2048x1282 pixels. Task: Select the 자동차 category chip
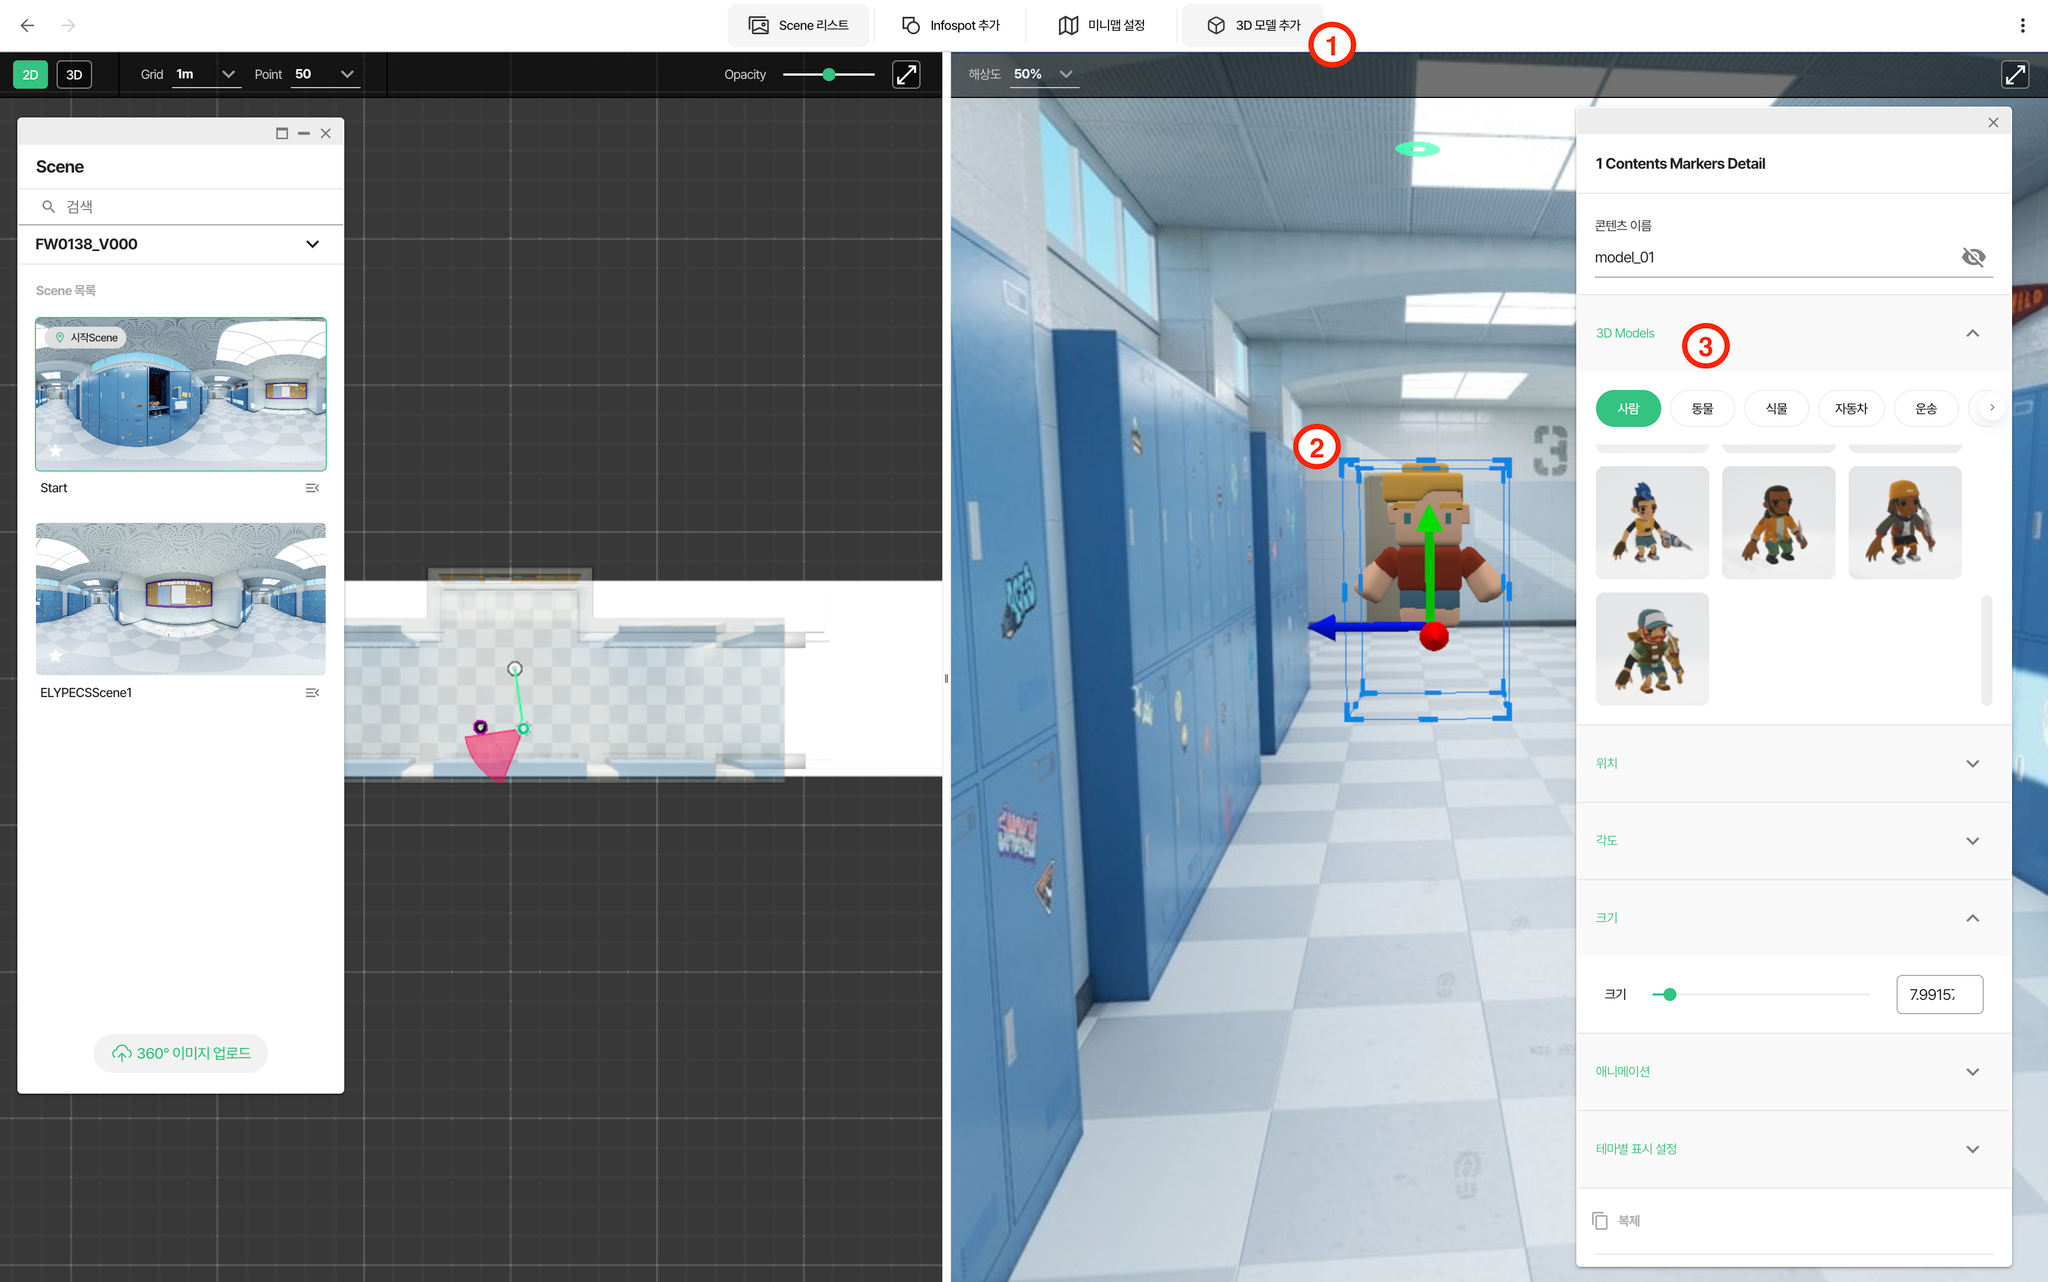click(x=1851, y=408)
